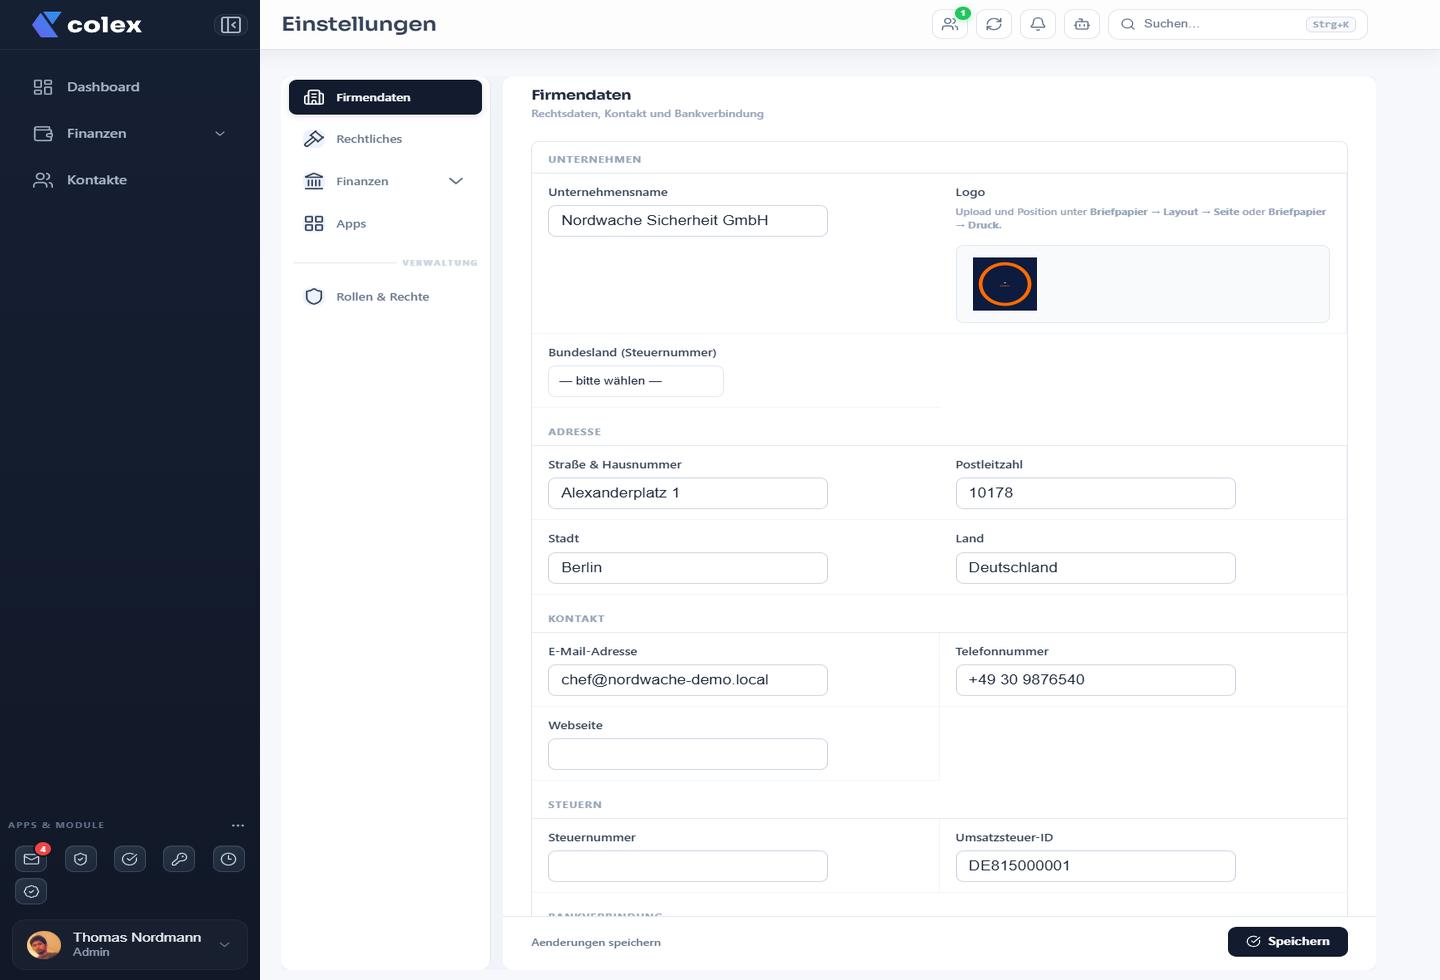Open the badge-check app module
1440x980 pixels.
pyautogui.click(x=32, y=891)
